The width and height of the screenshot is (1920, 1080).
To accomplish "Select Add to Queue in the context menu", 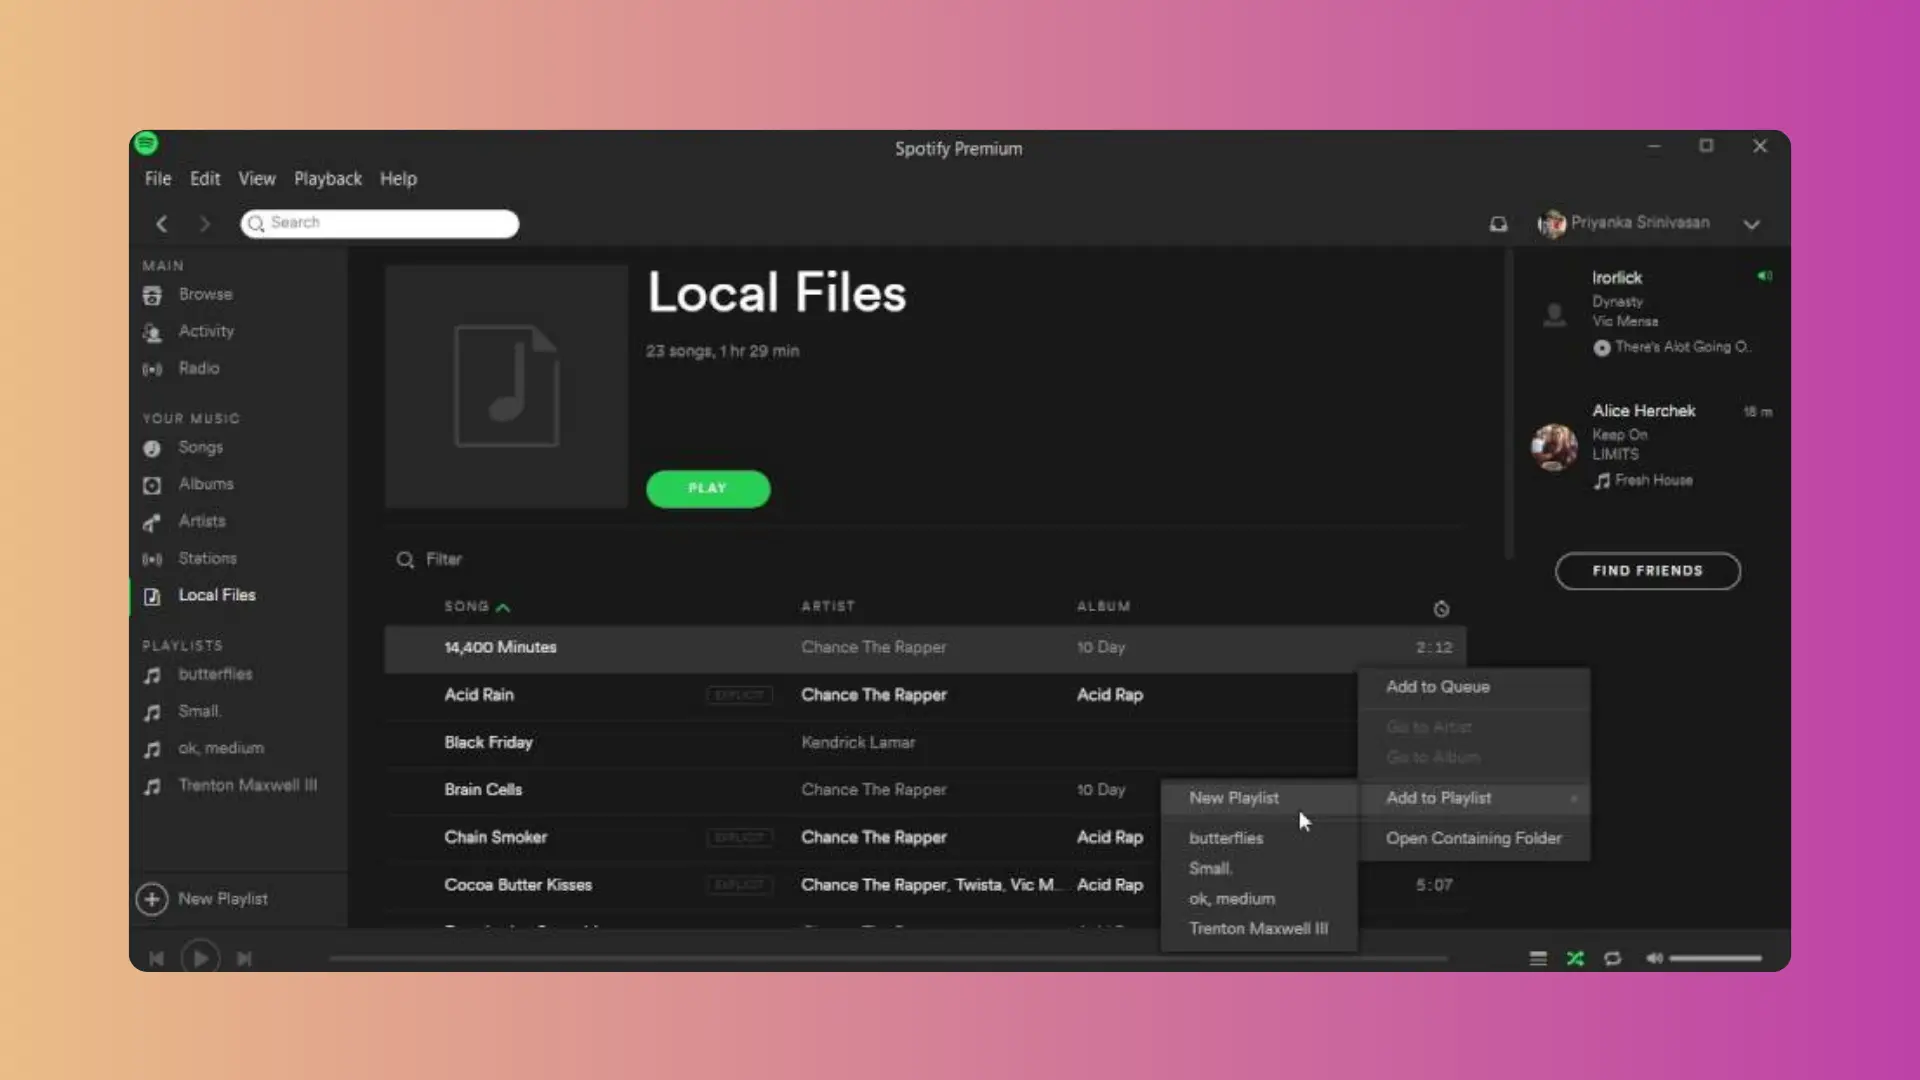I will (1437, 687).
